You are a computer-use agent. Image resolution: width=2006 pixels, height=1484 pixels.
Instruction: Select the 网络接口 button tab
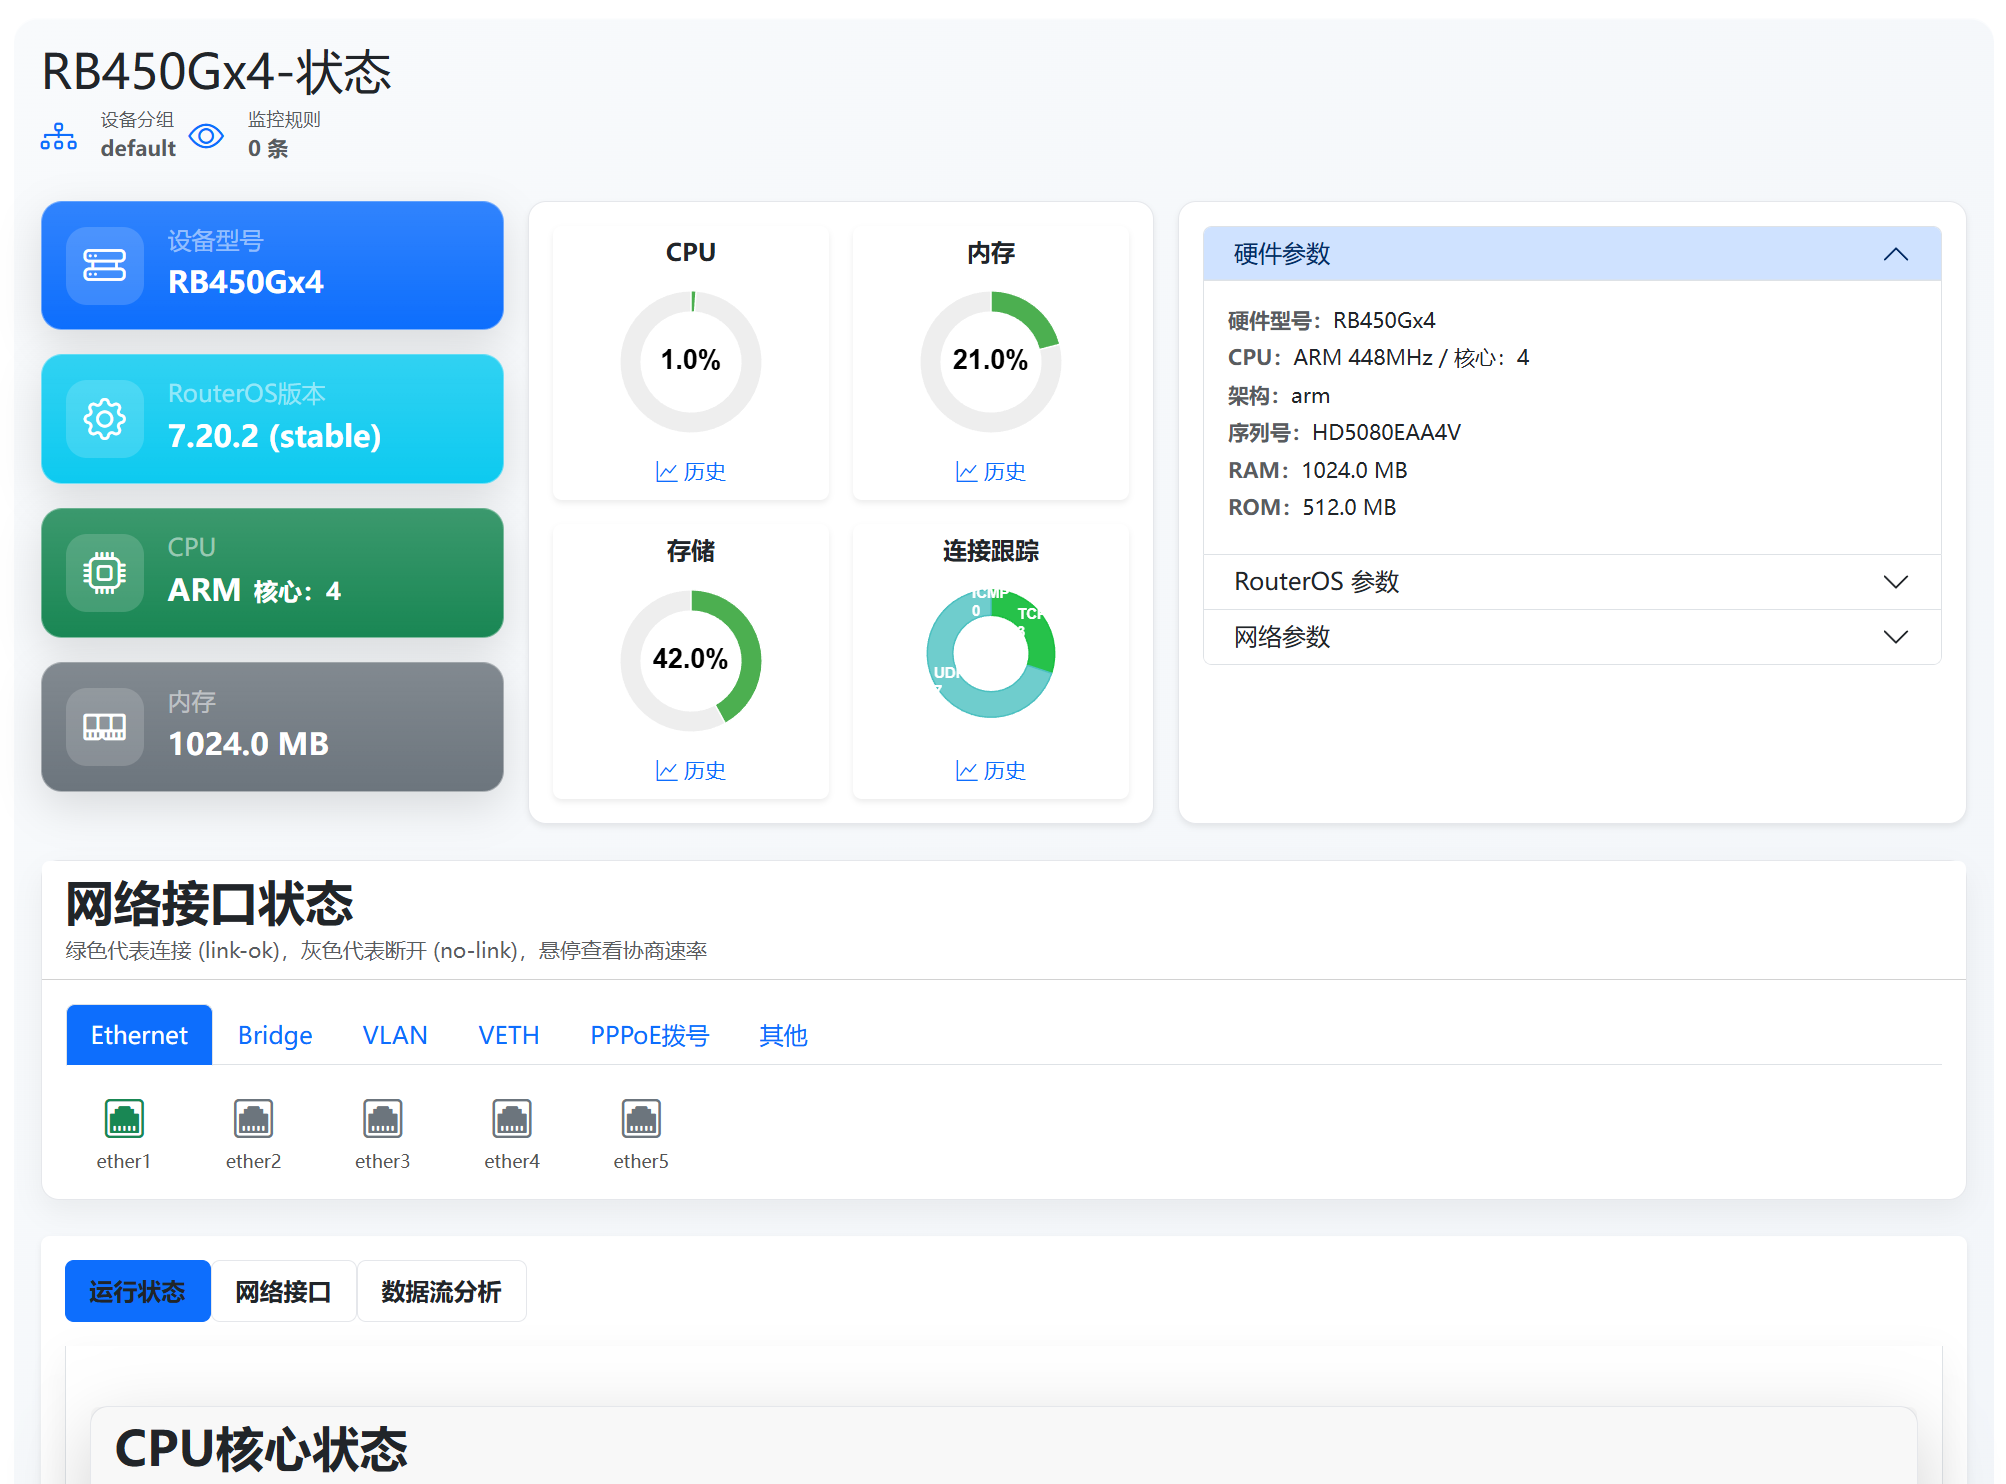tap(283, 1292)
